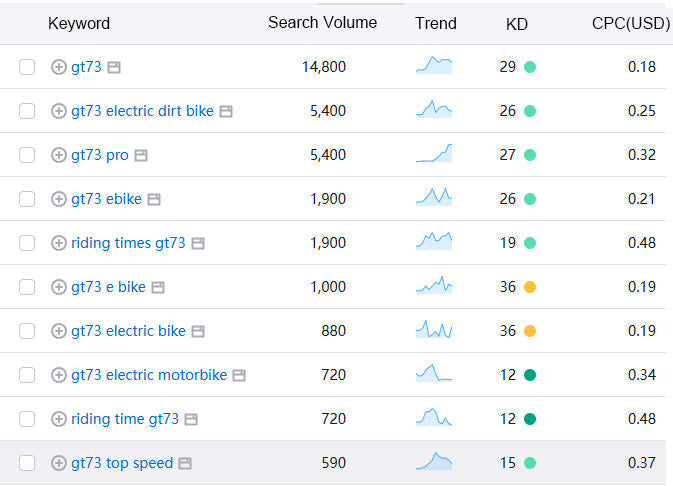Open SERP preview icon for gt73 e bike
The image size is (673, 486).
(158, 287)
